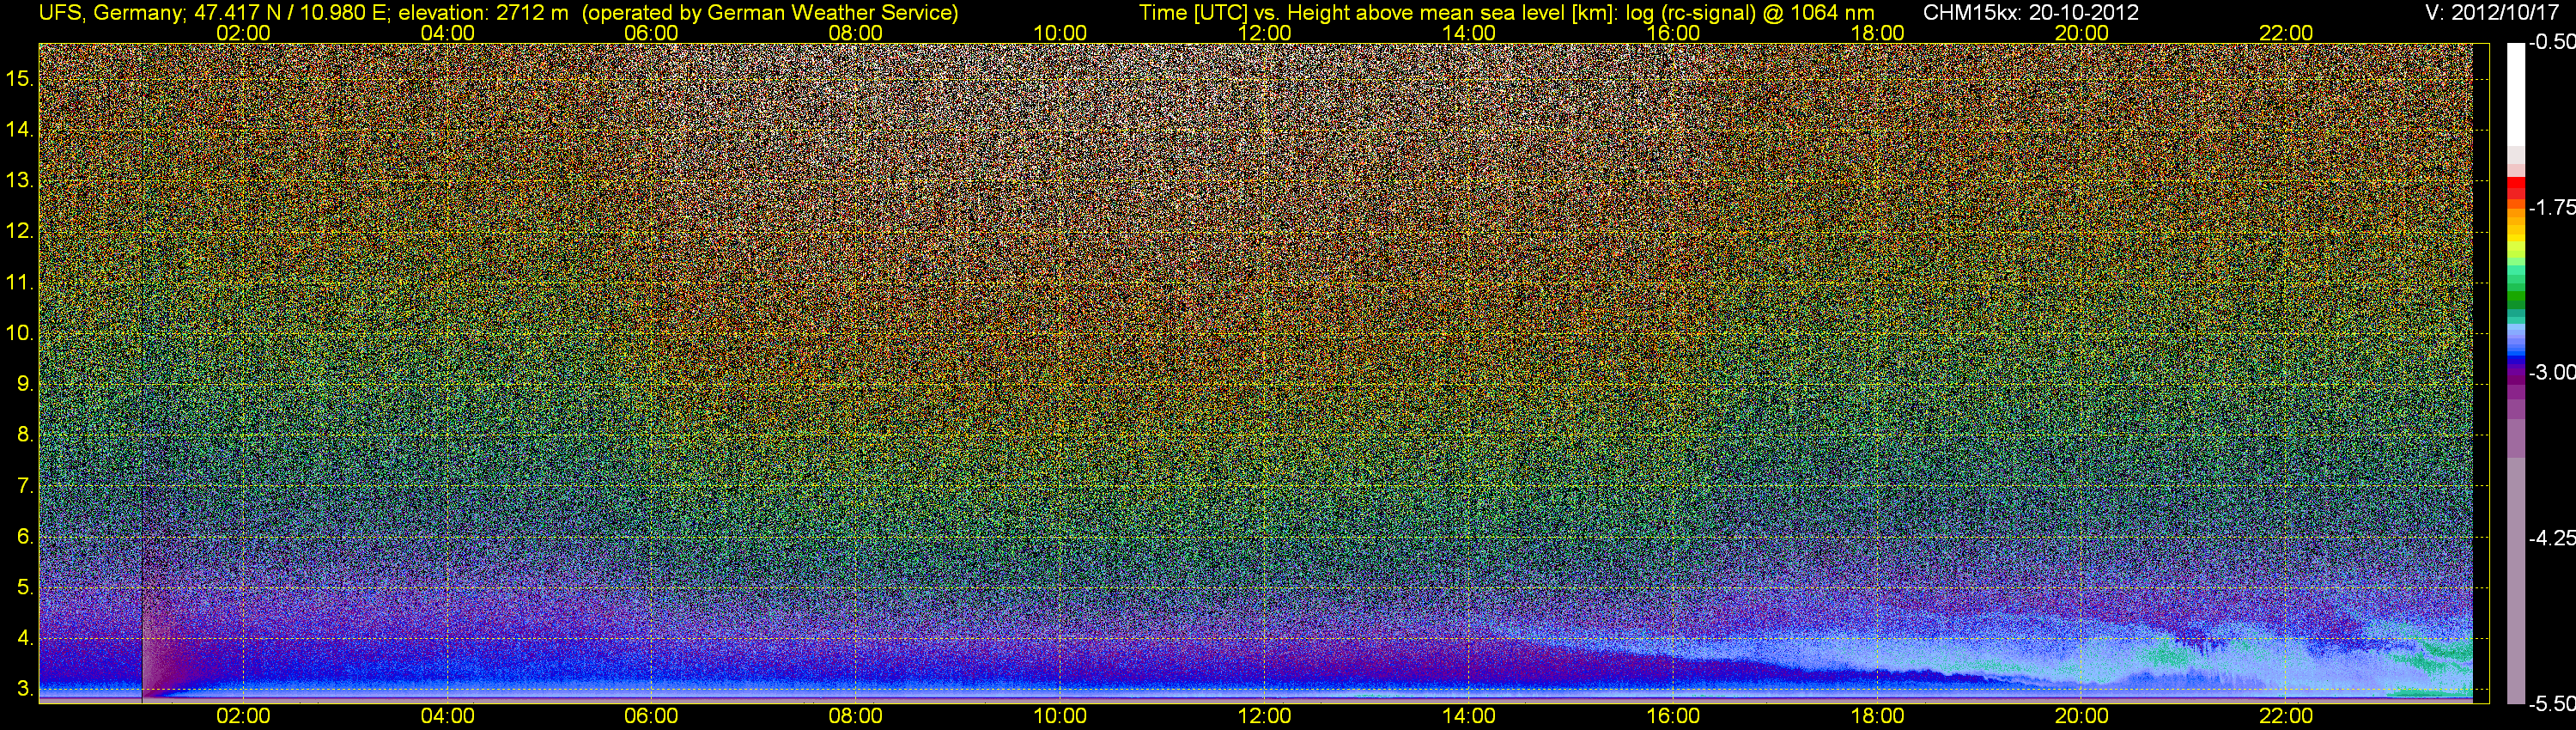Click the -1.75 color scale label
Image resolution: width=2576 pixels, height=730 pixels.
2551,208
